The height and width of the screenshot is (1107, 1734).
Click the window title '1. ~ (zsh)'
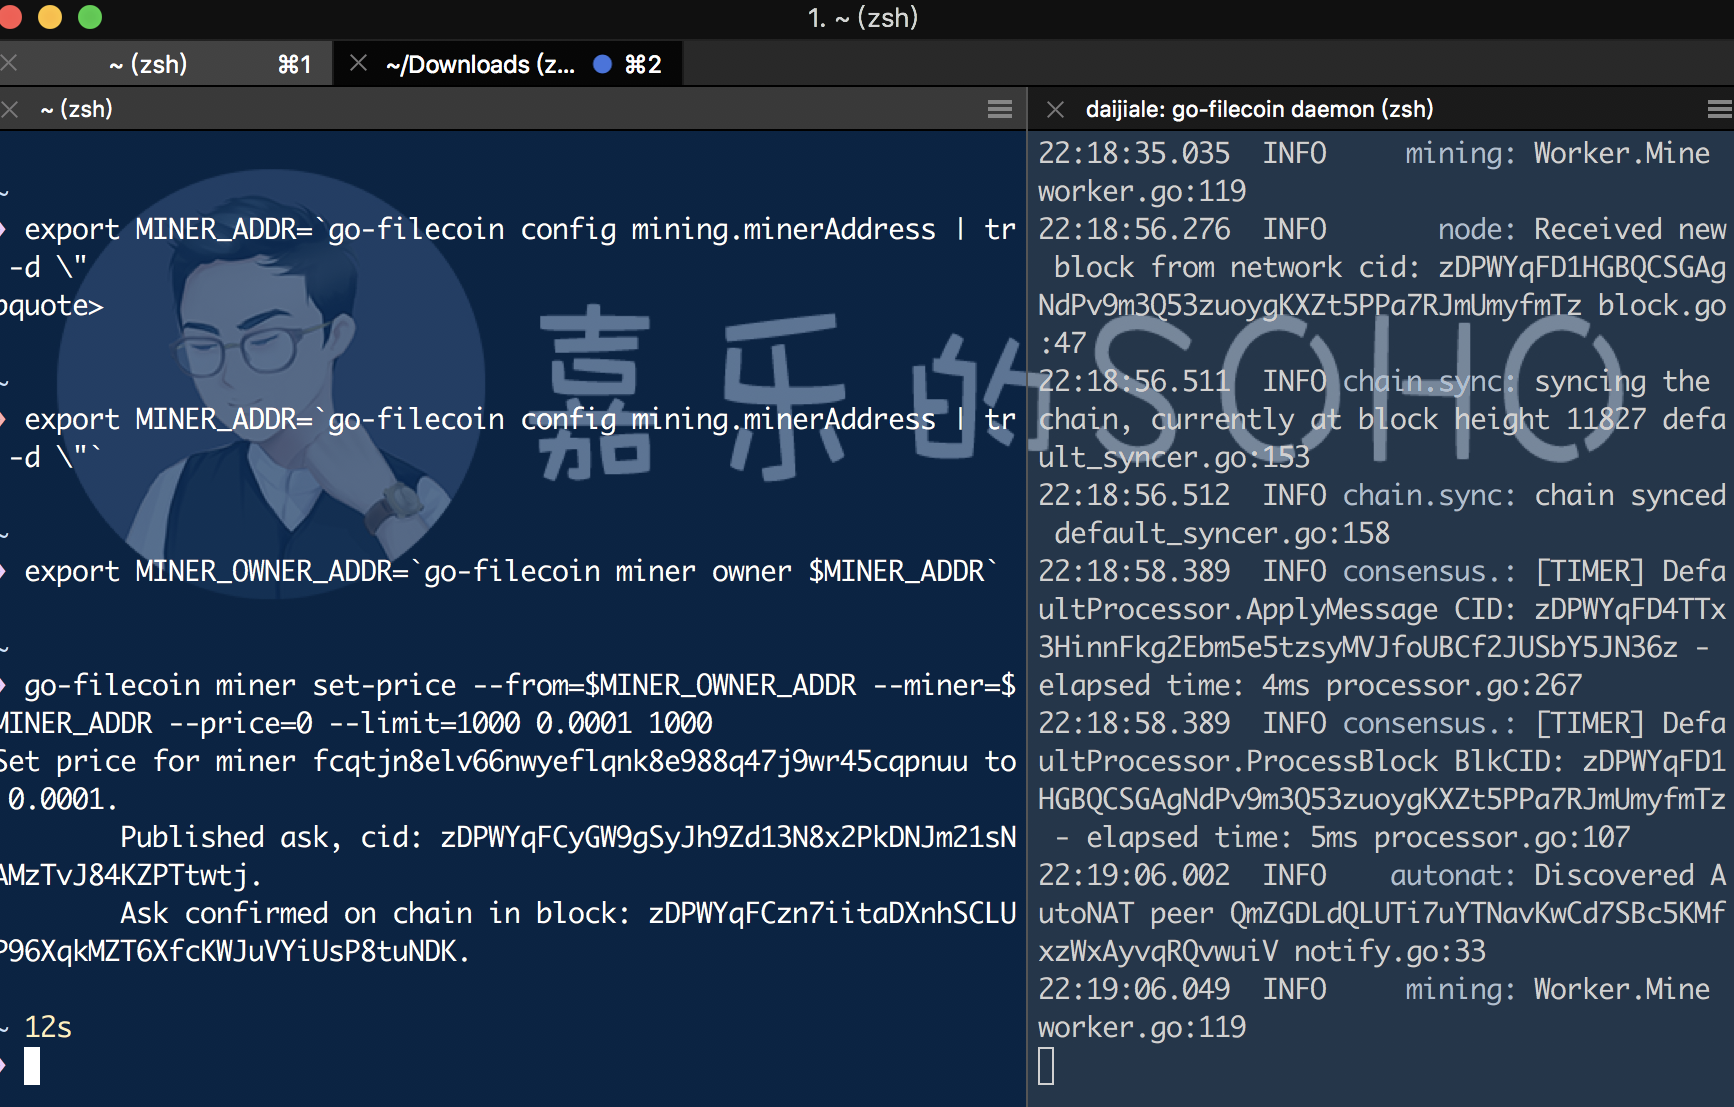(x=863, y=17)
